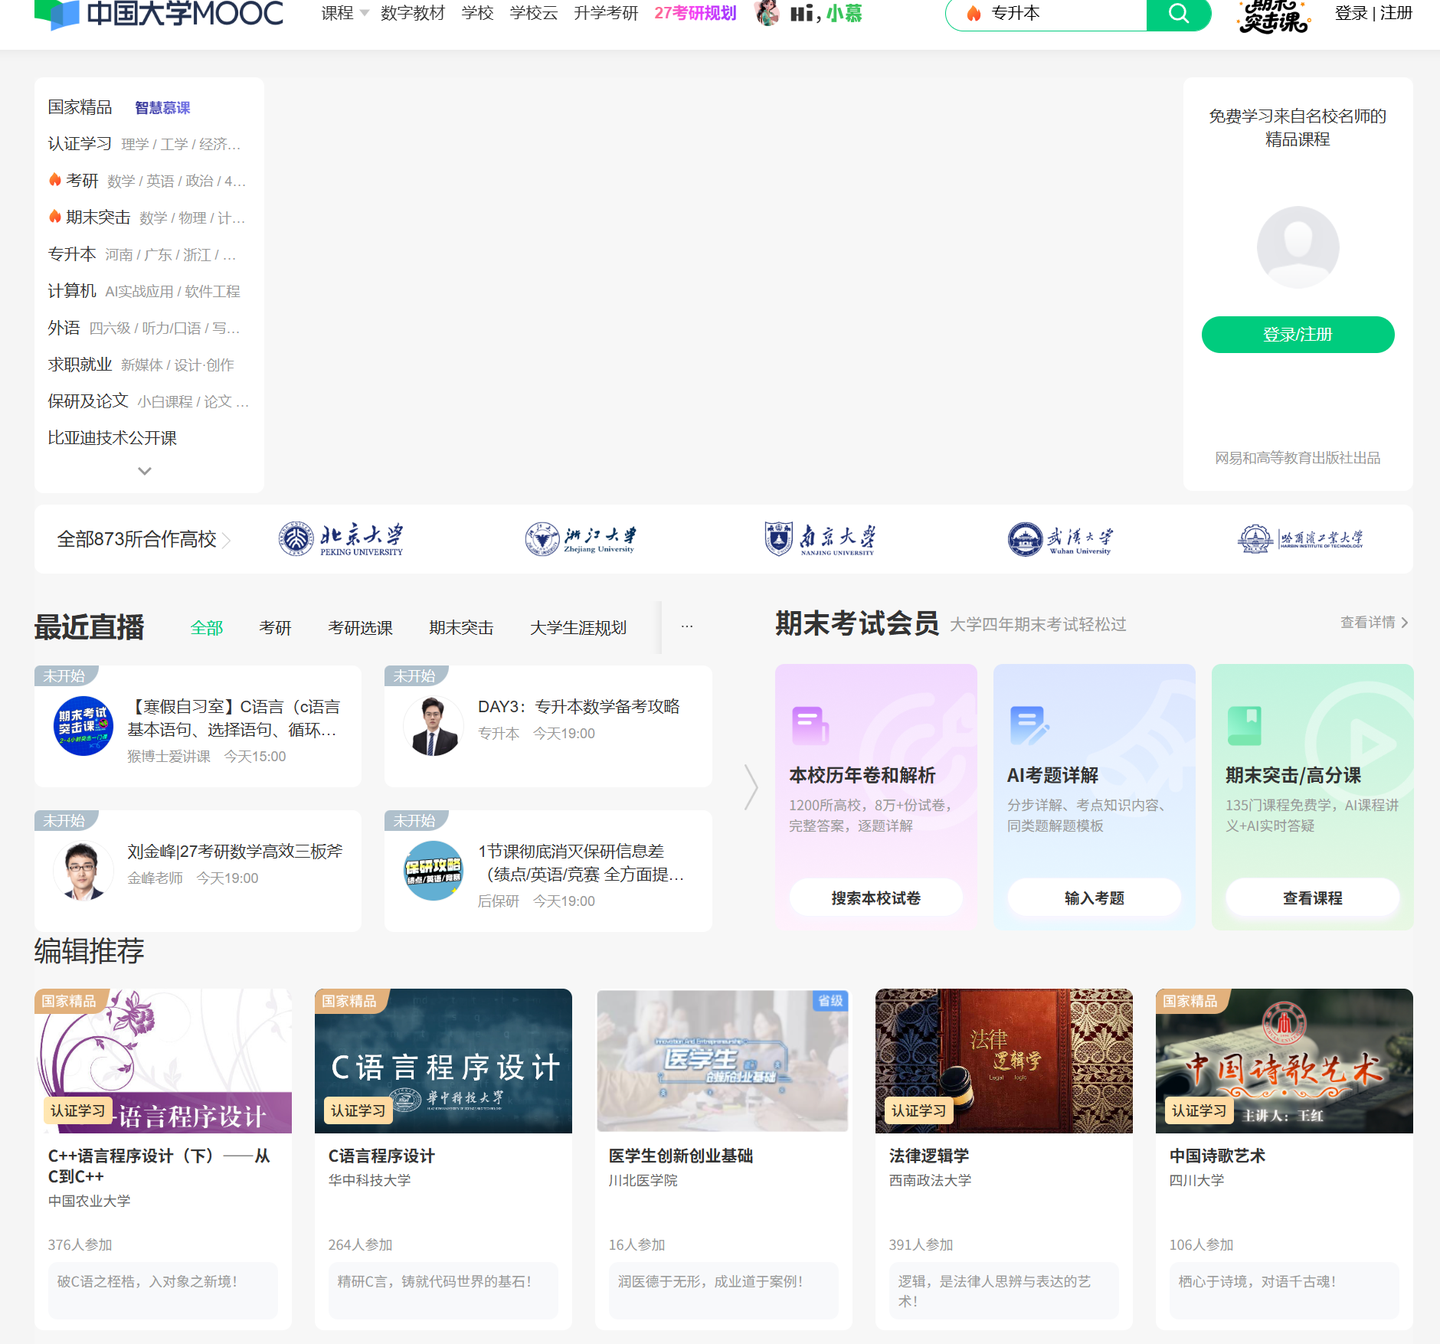Go to 学校 in the top navigation
Image resolution: width=1440 pixels, height=1344 pixels.
477,13
